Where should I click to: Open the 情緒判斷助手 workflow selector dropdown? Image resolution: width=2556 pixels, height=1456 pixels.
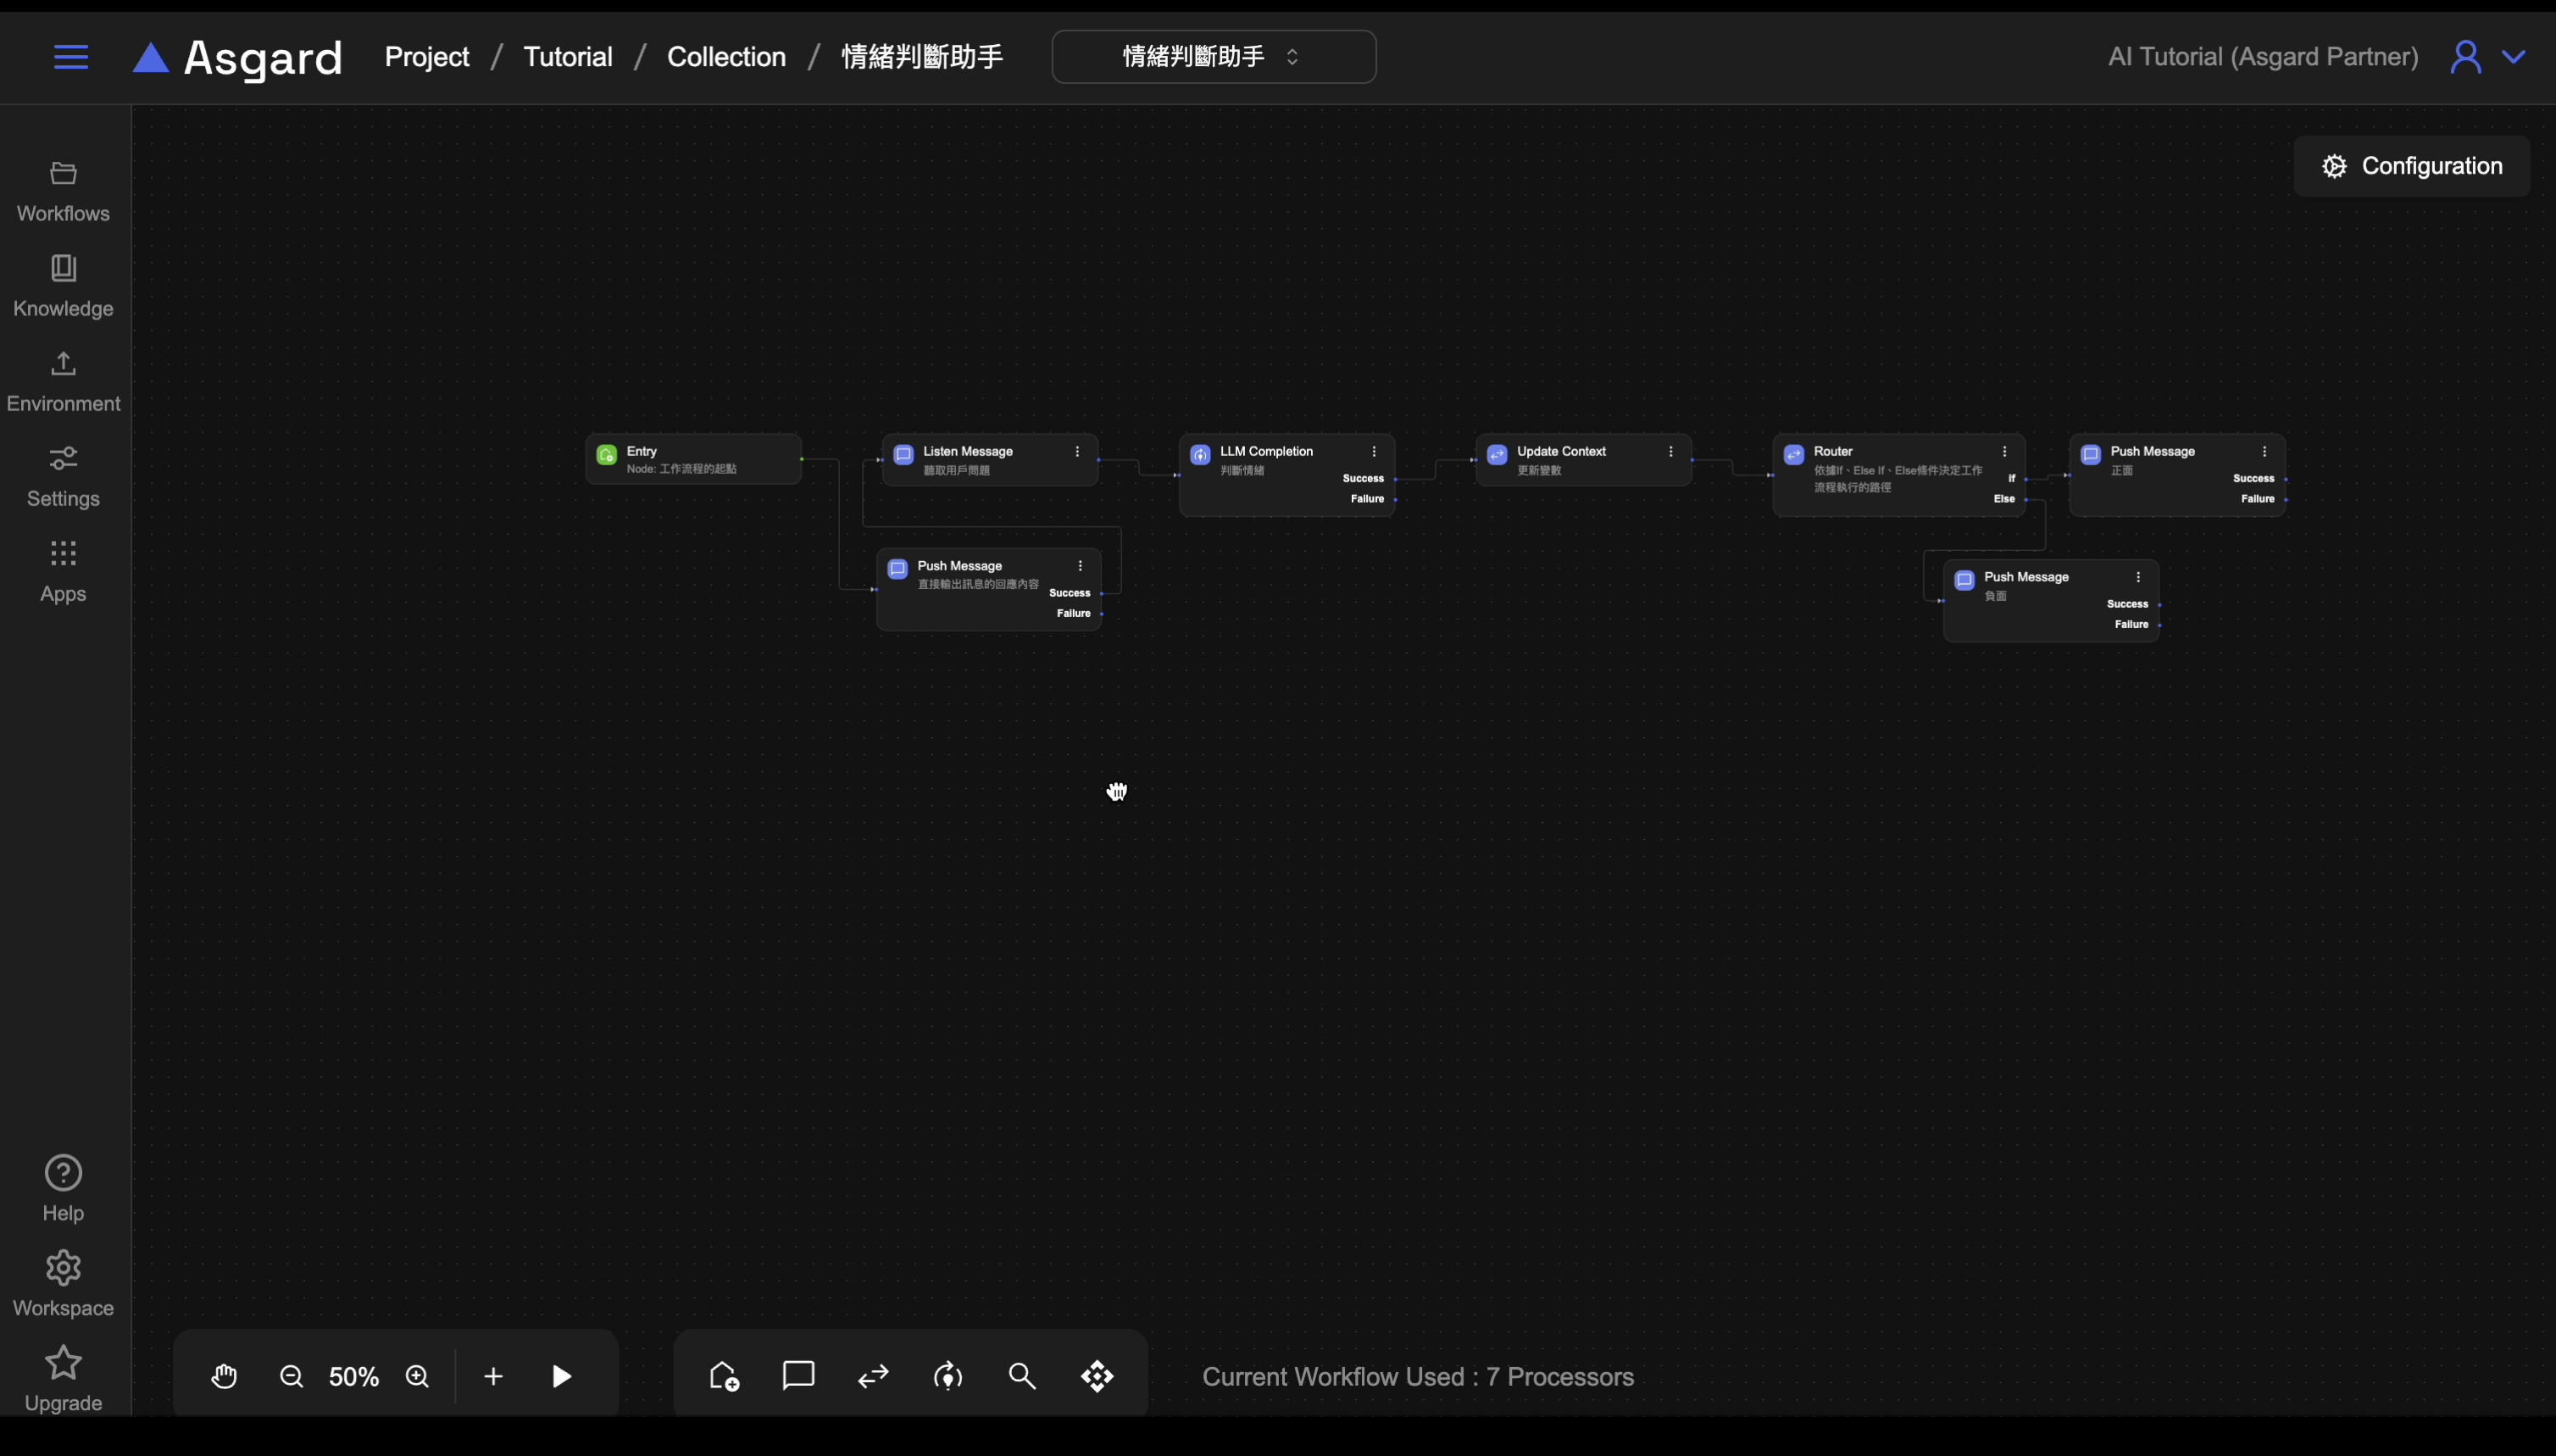click(1213, 57)
